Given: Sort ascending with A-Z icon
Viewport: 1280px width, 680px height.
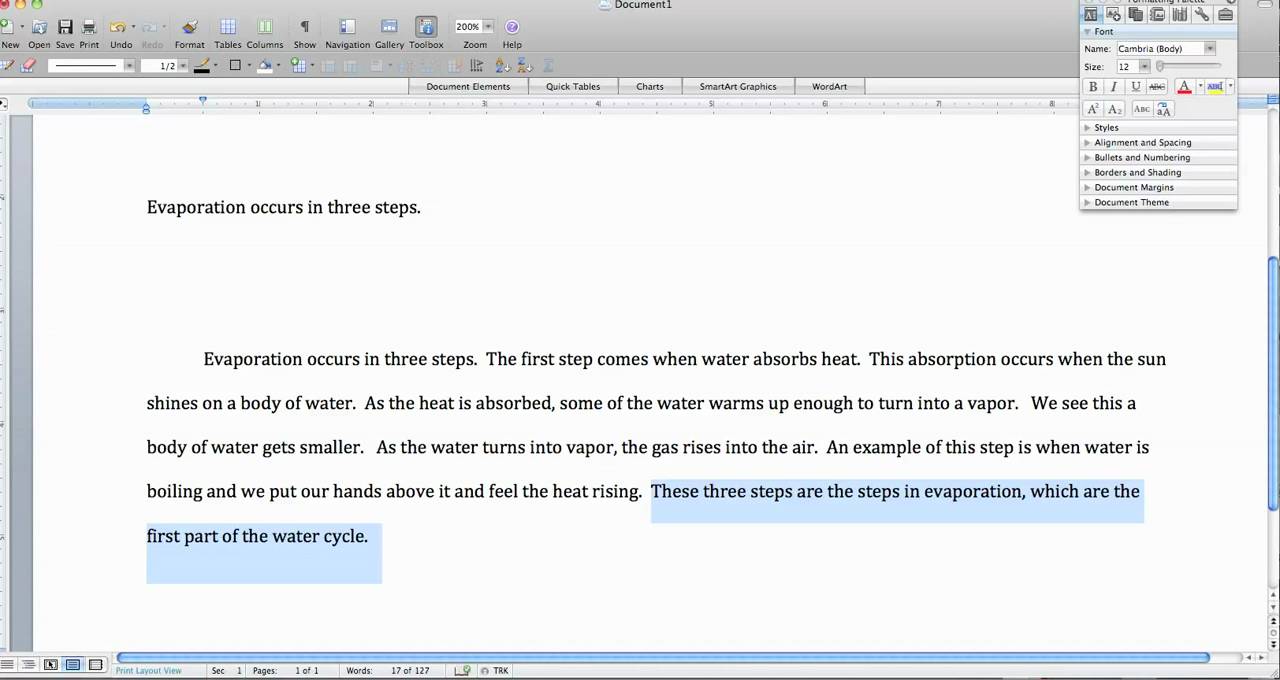Looking at the screenshot, I should [501, 65].
